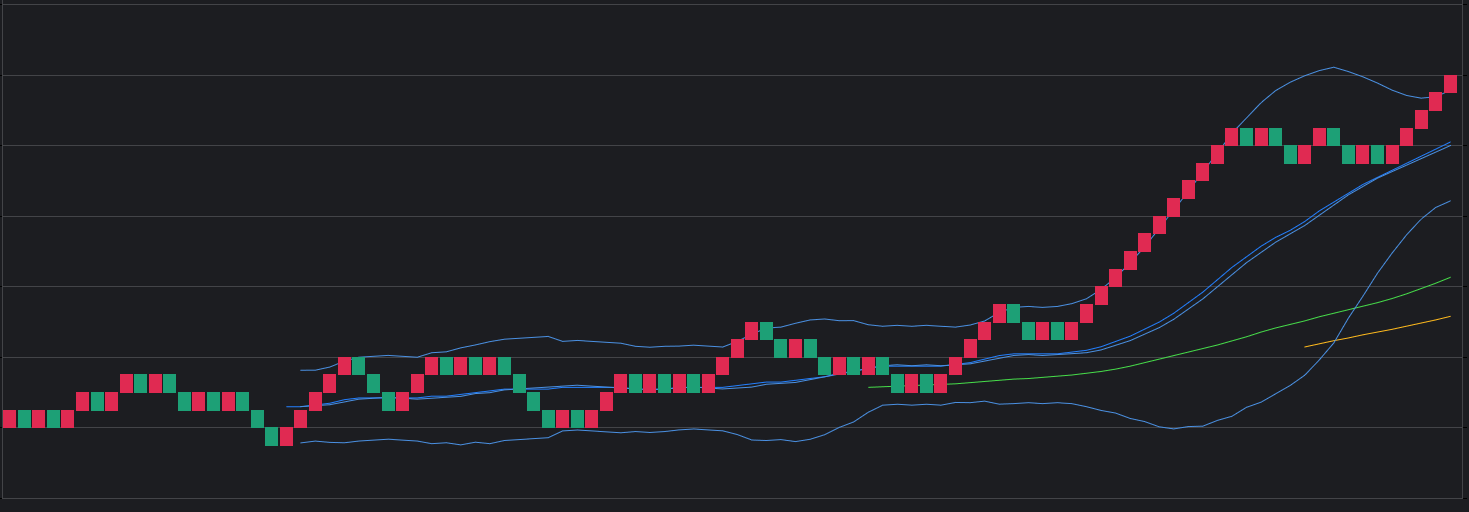Viewport: 1469px width, 512px height.
Task: Click the right end of the orange line
Action: coord(1449,317)
